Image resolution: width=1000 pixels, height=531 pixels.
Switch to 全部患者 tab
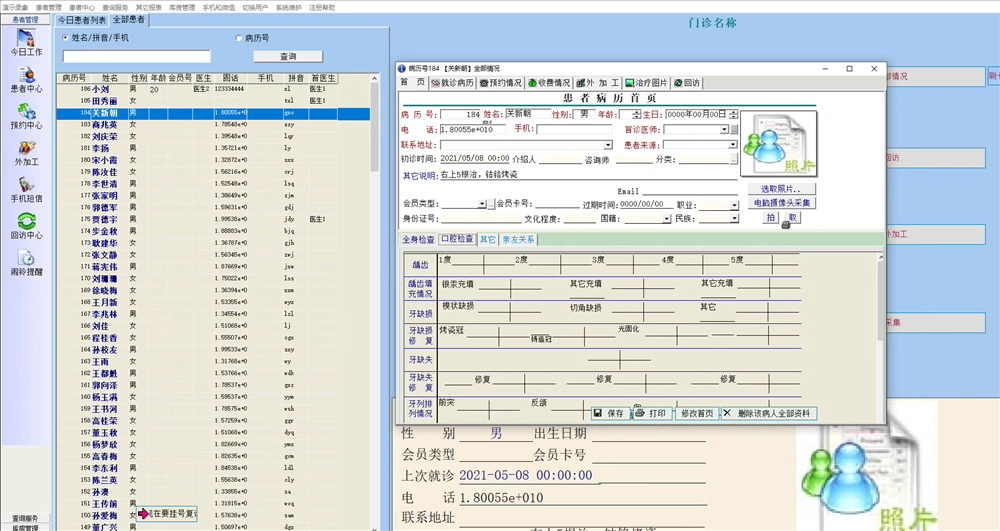(129, 20)
